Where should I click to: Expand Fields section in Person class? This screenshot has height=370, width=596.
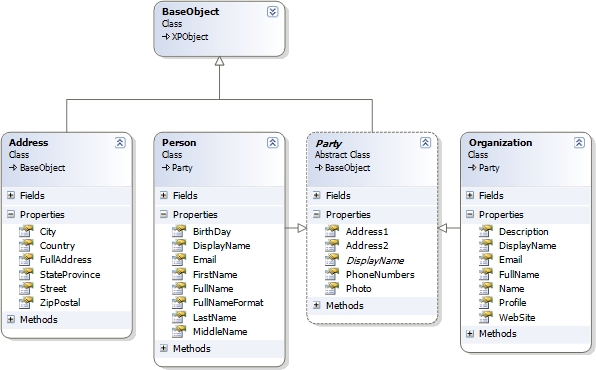[x=164, y=195]
